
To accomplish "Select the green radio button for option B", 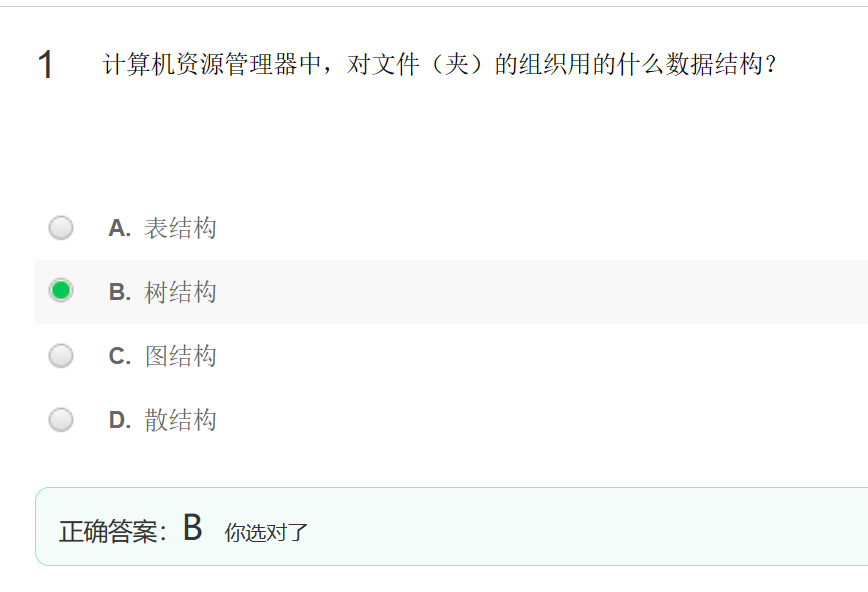I will tap(61, 290).
